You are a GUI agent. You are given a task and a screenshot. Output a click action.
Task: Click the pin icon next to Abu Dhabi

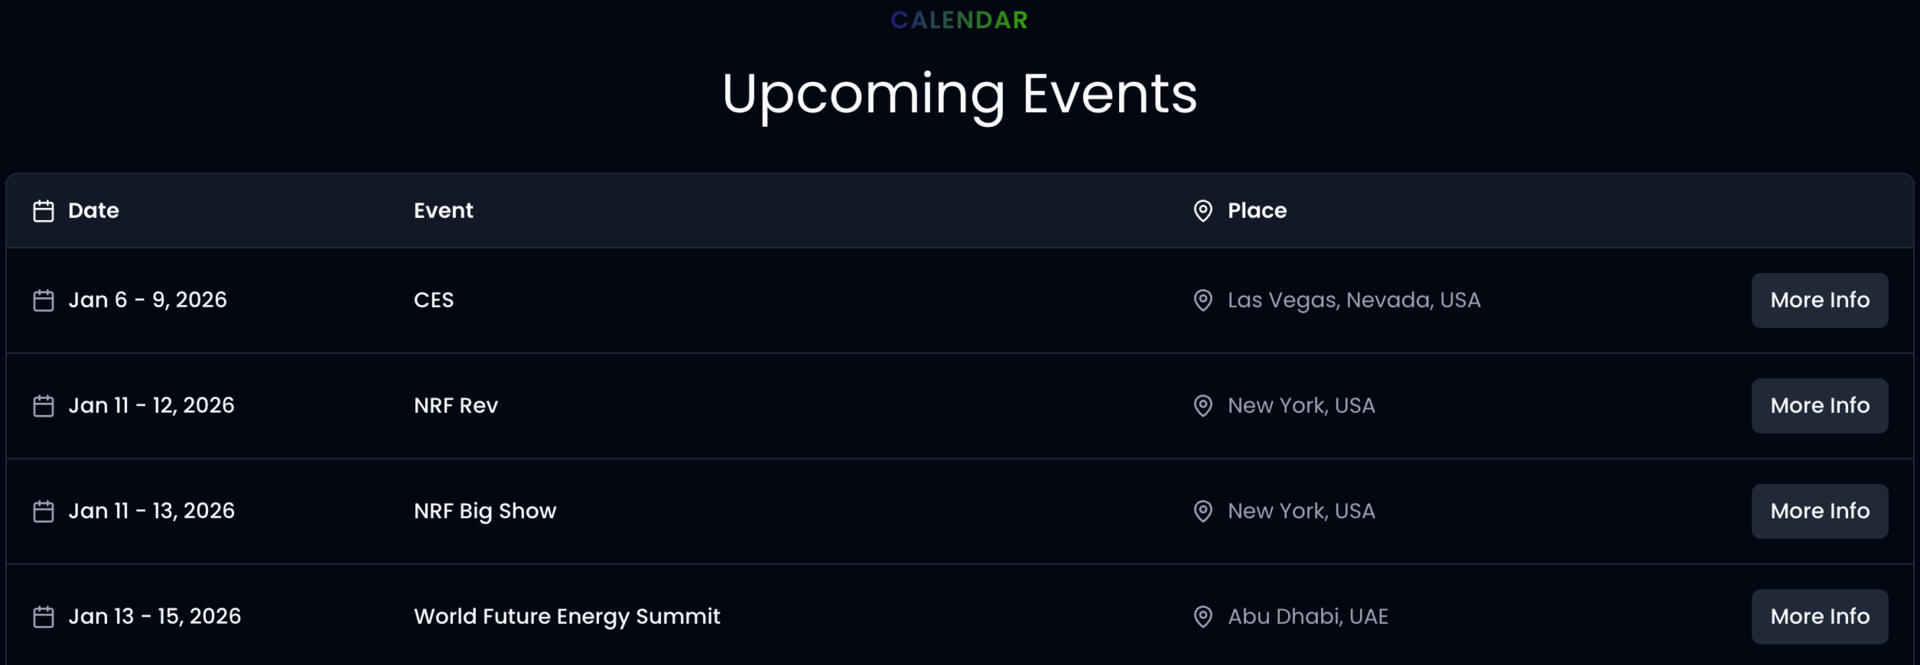click(x=1203, y=617)
